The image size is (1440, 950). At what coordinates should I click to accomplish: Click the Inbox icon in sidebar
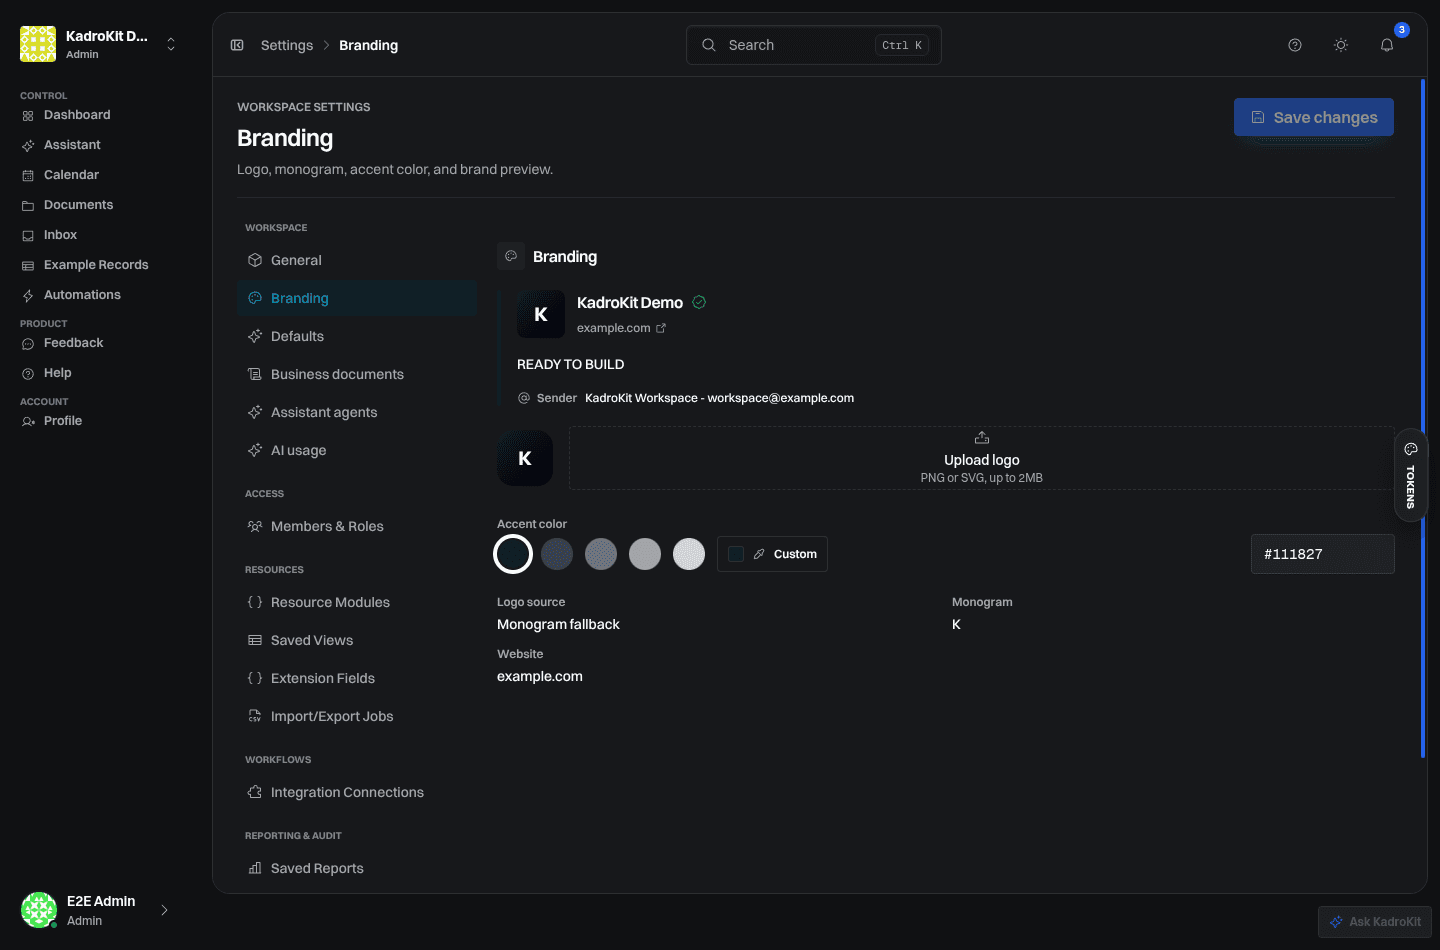coord(28,236)
